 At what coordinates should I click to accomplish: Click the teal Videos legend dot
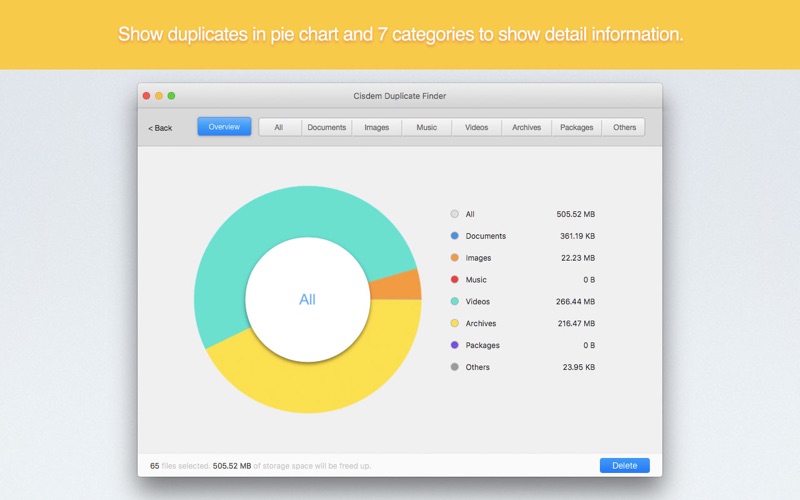click(x=455, y=301)
